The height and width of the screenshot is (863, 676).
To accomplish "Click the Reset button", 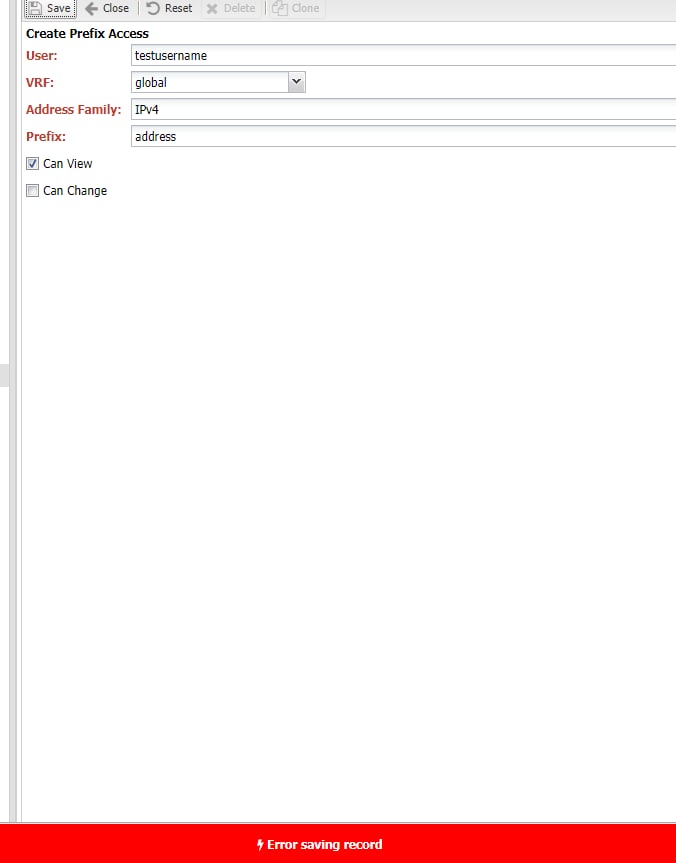I will (x=170, y=8).
